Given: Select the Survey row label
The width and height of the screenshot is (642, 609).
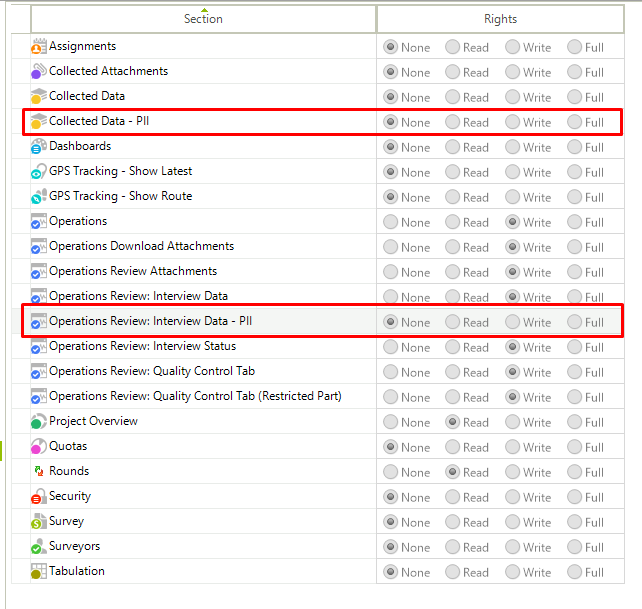Looking at the screenshot, I should click(66, 521).
